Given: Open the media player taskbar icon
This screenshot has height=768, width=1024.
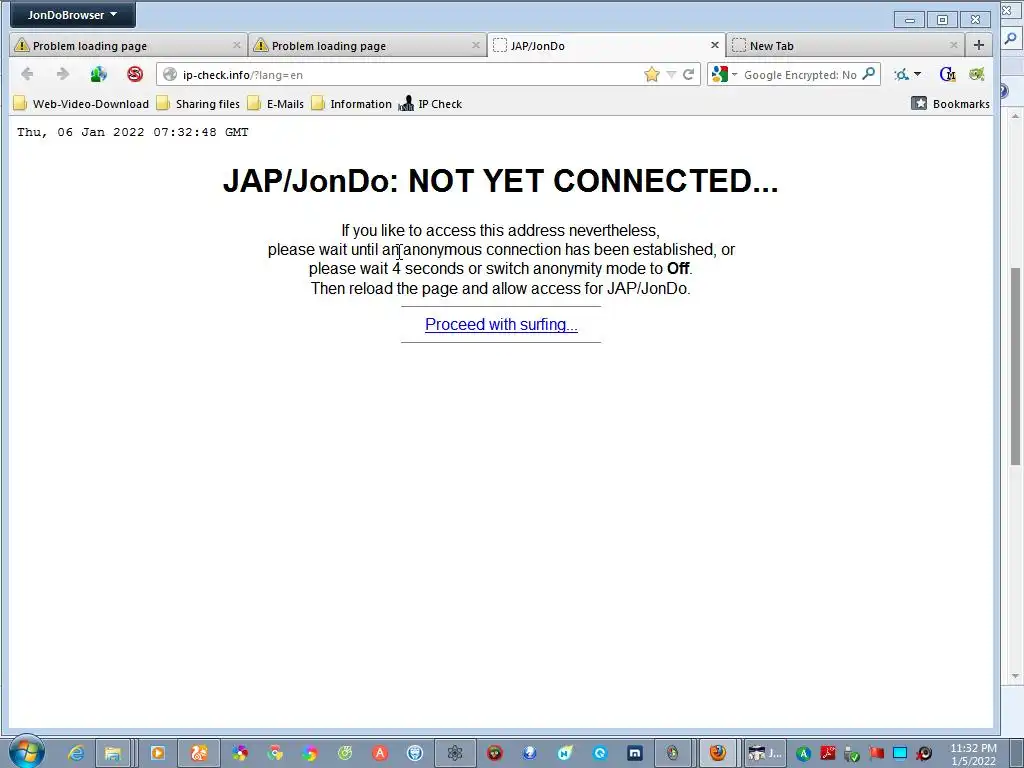Looking at the screenshot, I should 157,753.
